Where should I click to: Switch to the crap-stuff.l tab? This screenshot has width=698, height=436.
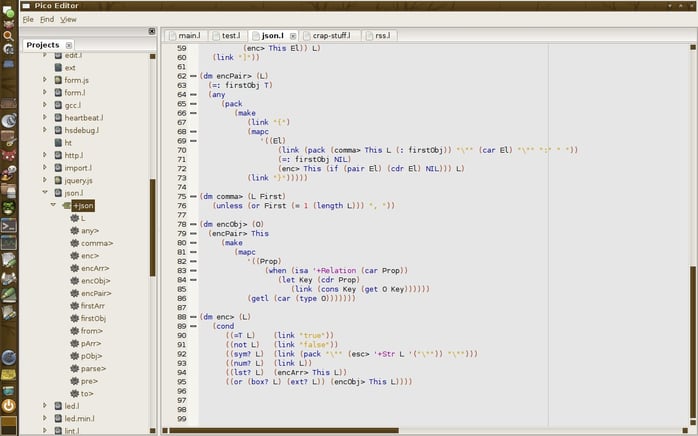pos(331,36)
